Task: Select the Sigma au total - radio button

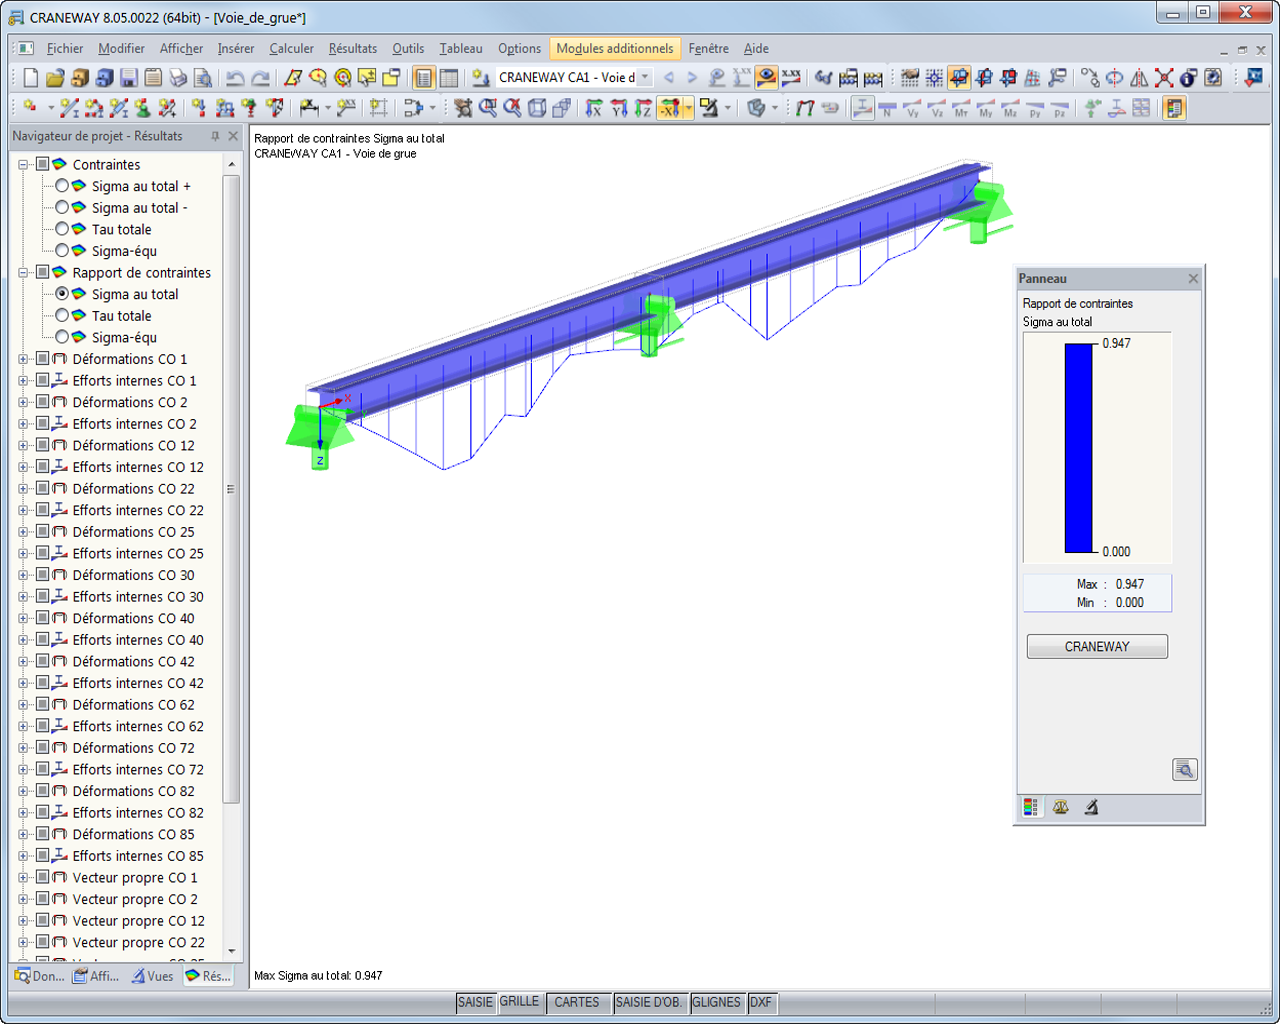Action: [x=62, y=207]
